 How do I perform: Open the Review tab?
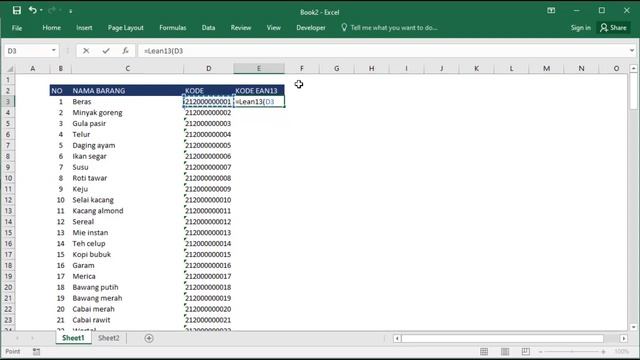click(241, 28)
